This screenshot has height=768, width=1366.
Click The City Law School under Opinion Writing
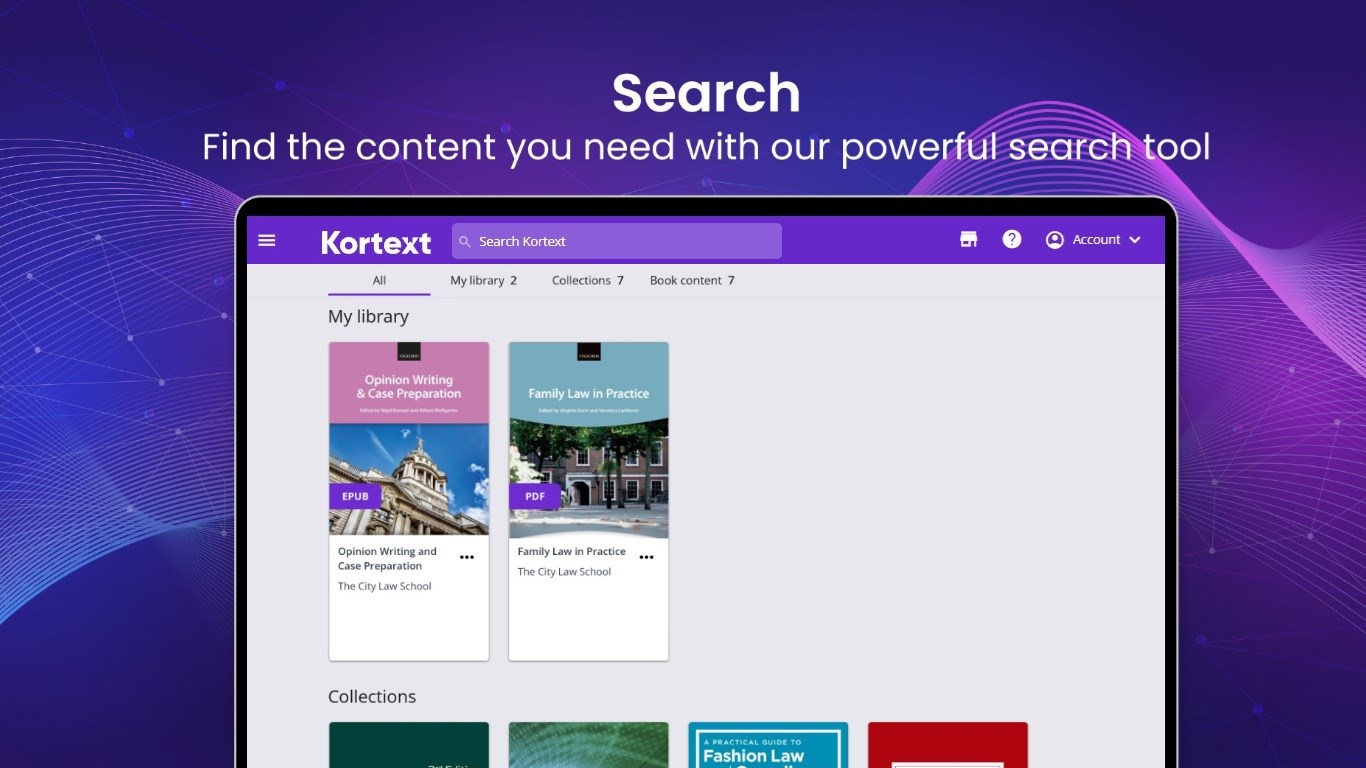[x=384, y=587]
